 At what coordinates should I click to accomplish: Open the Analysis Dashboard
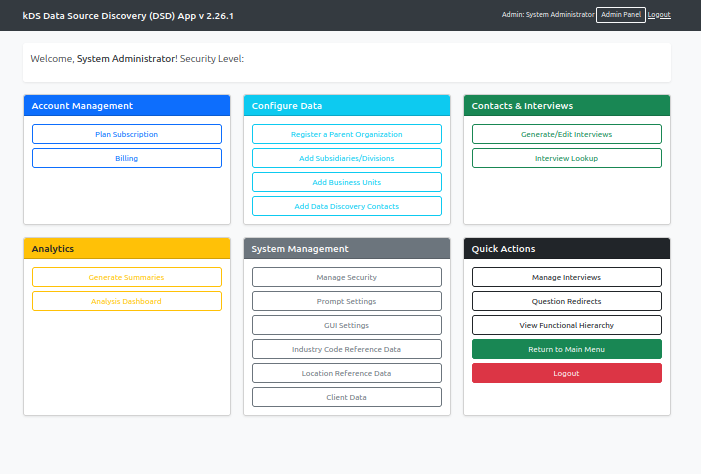click(x=127, y=301)
